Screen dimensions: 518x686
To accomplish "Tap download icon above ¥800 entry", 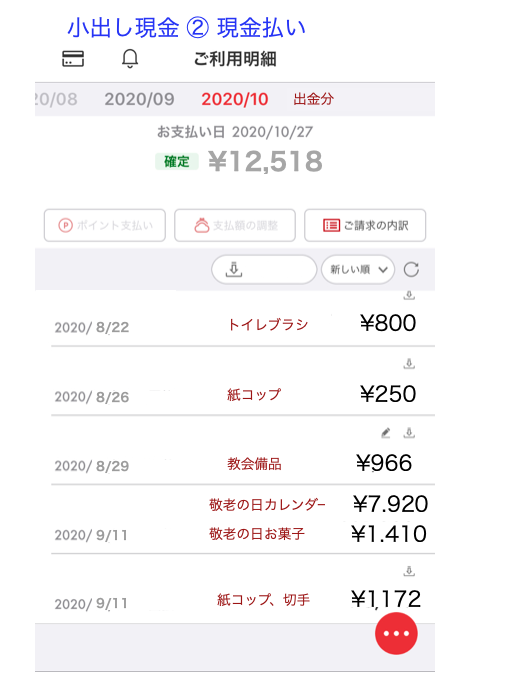I will coord(409,295).
